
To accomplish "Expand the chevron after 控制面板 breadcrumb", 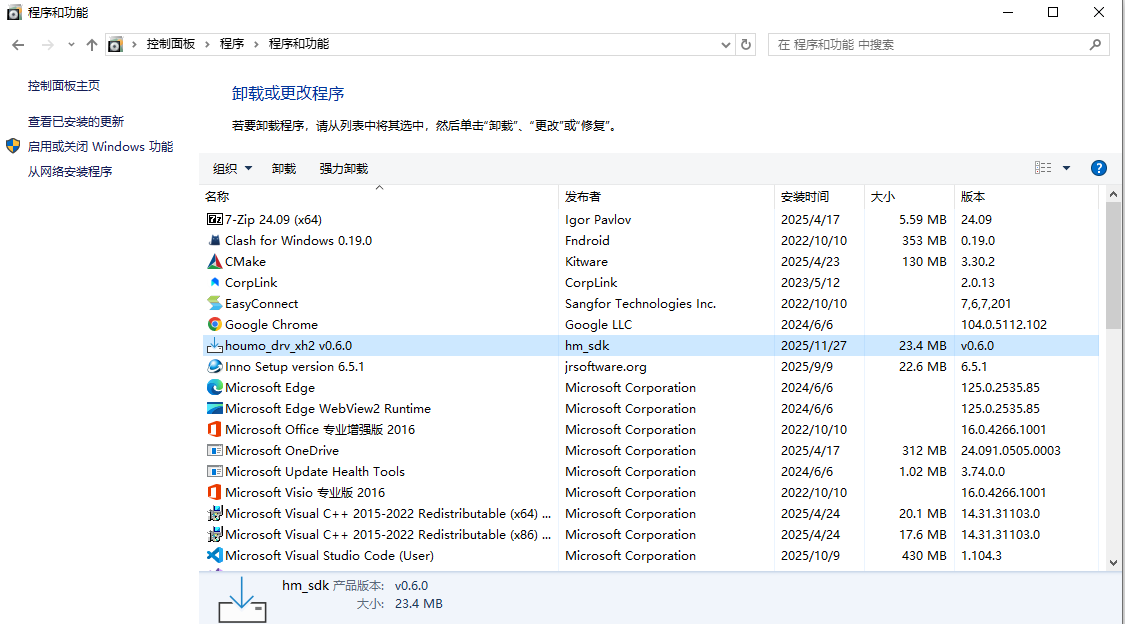I will click(x=207, y=44).
